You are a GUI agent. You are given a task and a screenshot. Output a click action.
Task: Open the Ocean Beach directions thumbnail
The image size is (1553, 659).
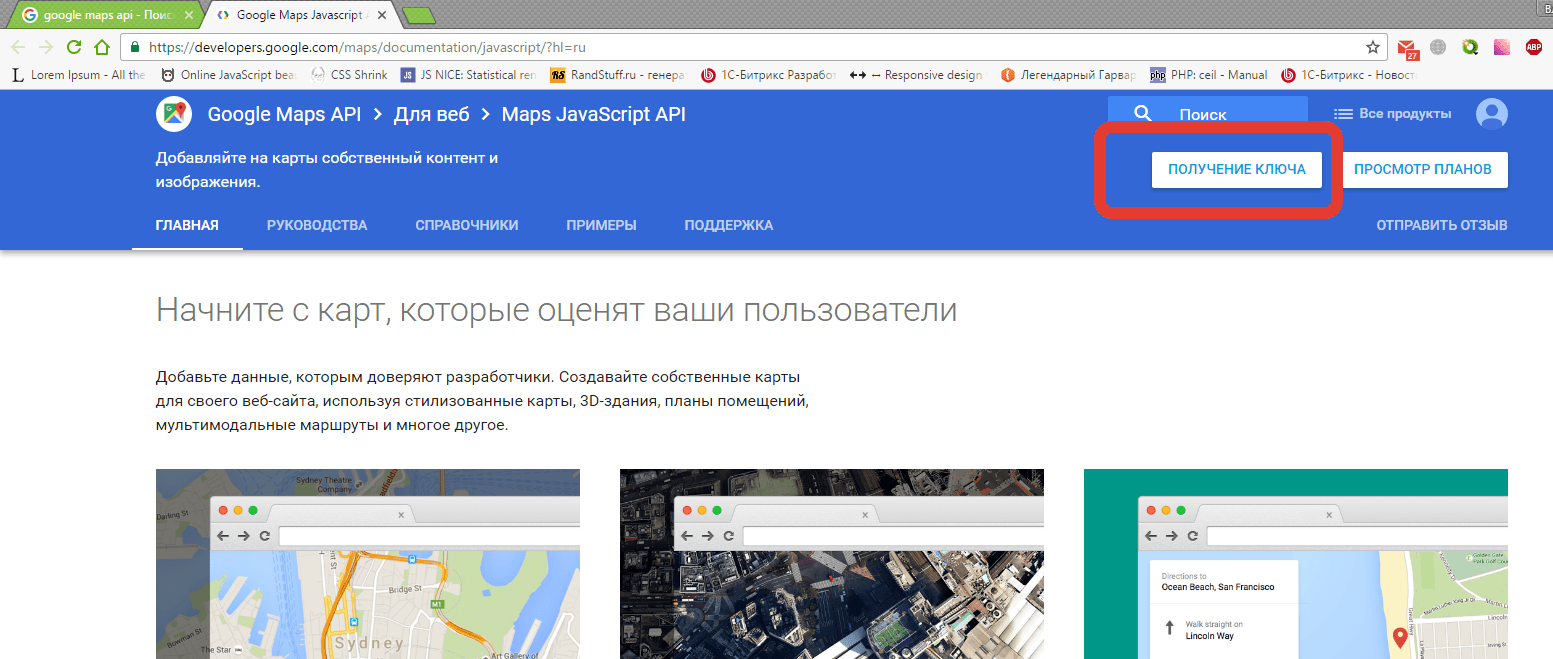point(1296,564)
